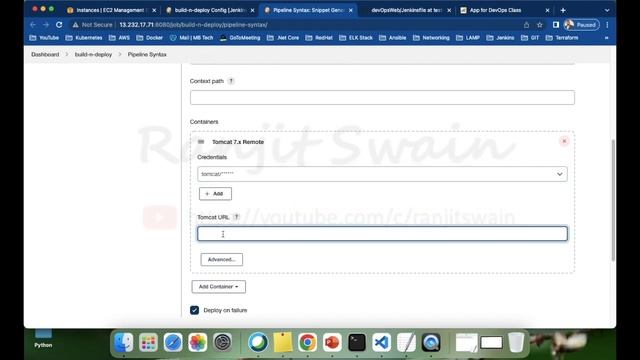Switch to App for DevOps Class tab
Viewport: 640px width, 360px height.
click(x=496, y=10)
